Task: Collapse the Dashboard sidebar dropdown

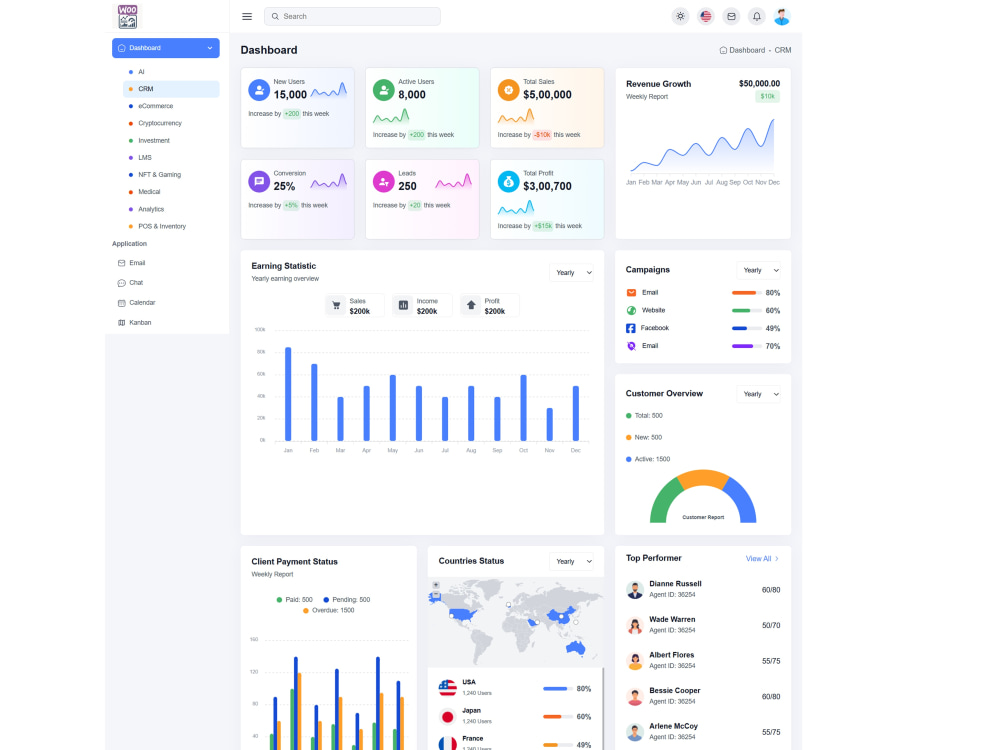Action: (x=166, y=48)
